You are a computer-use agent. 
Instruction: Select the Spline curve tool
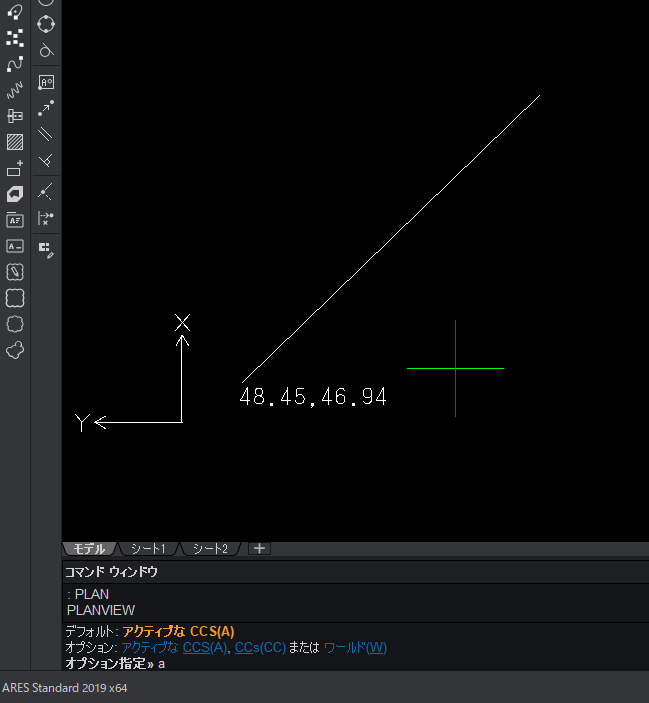(15, 64)
